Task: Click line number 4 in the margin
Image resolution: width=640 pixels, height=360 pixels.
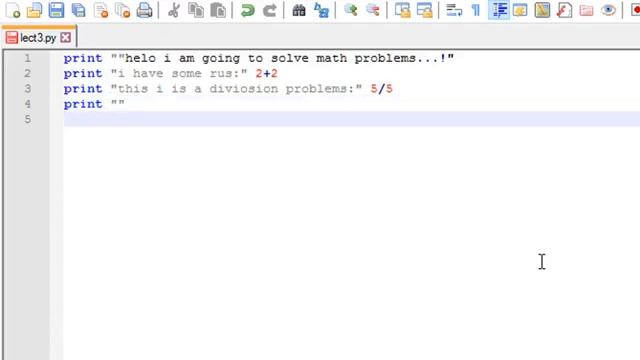Action: click(27, 104)
